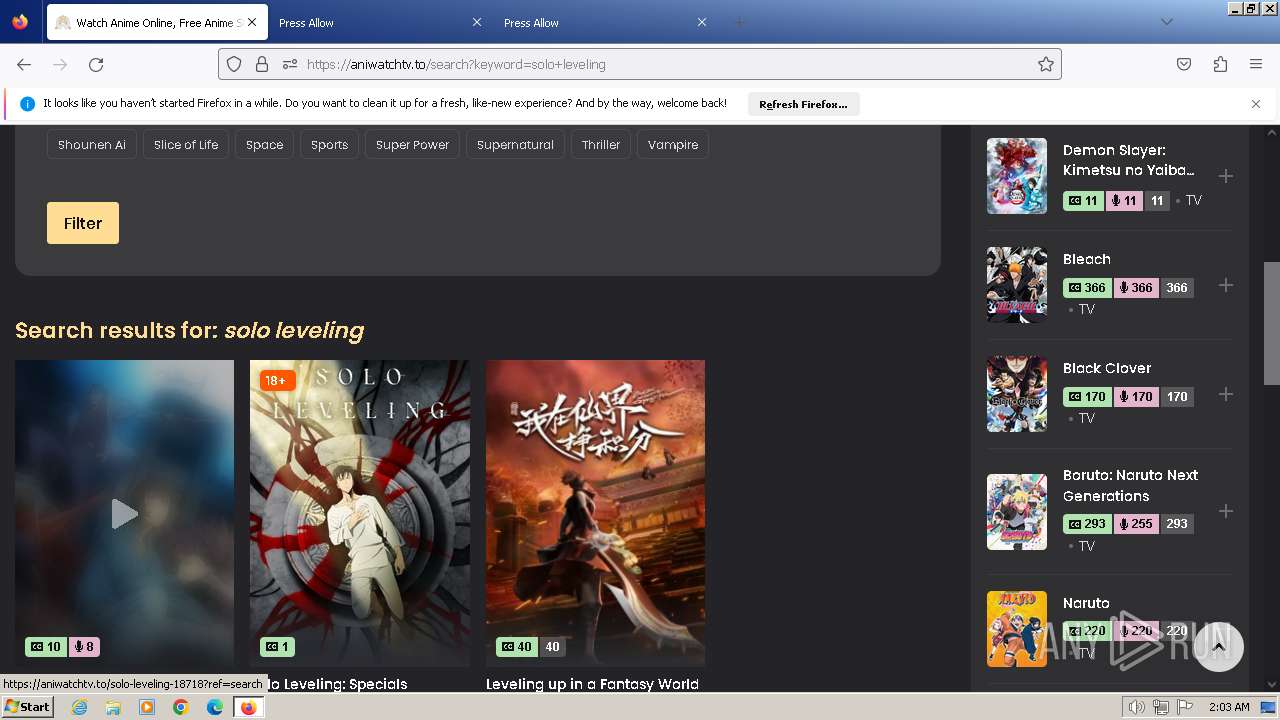1280x720 pixels.
Task: Open Leveling up in a Fantasy World title link
Action: tap(592, 684)
